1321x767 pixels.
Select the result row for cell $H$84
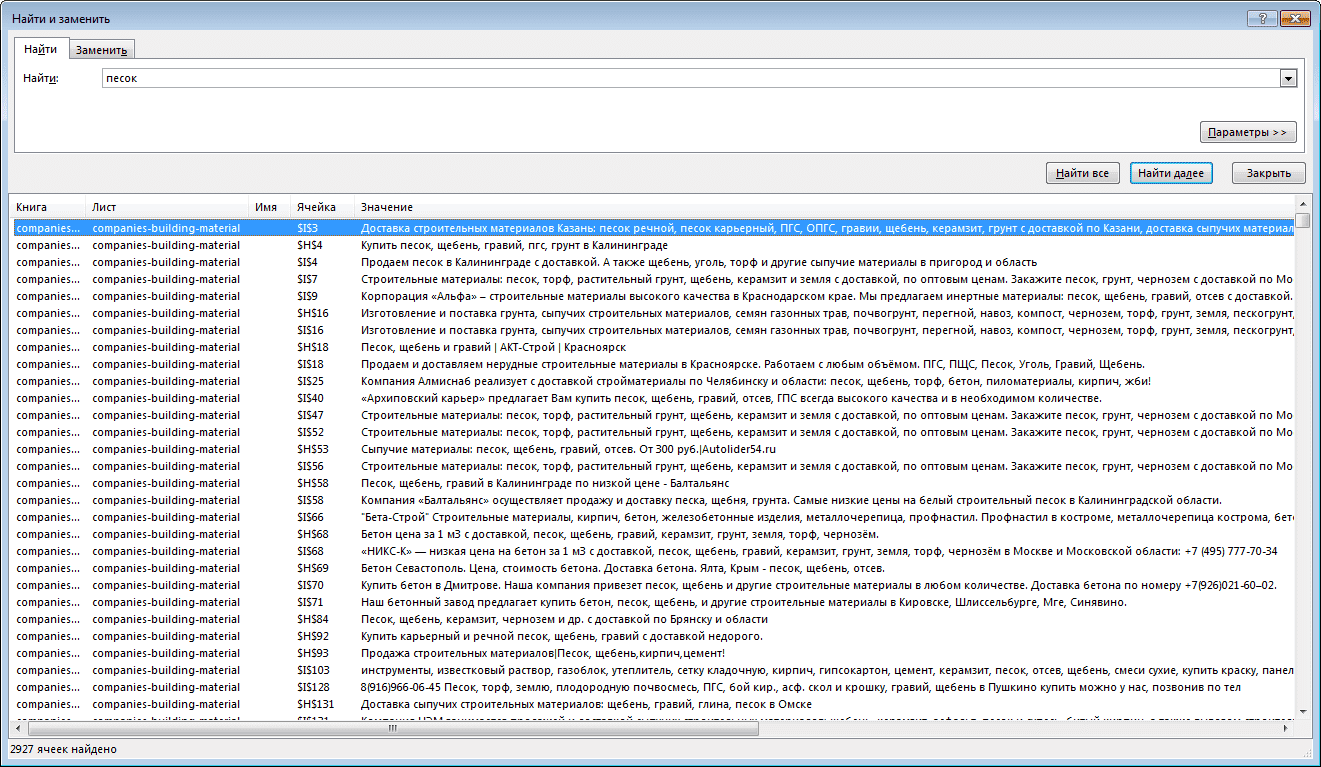[x=652, y=619]
